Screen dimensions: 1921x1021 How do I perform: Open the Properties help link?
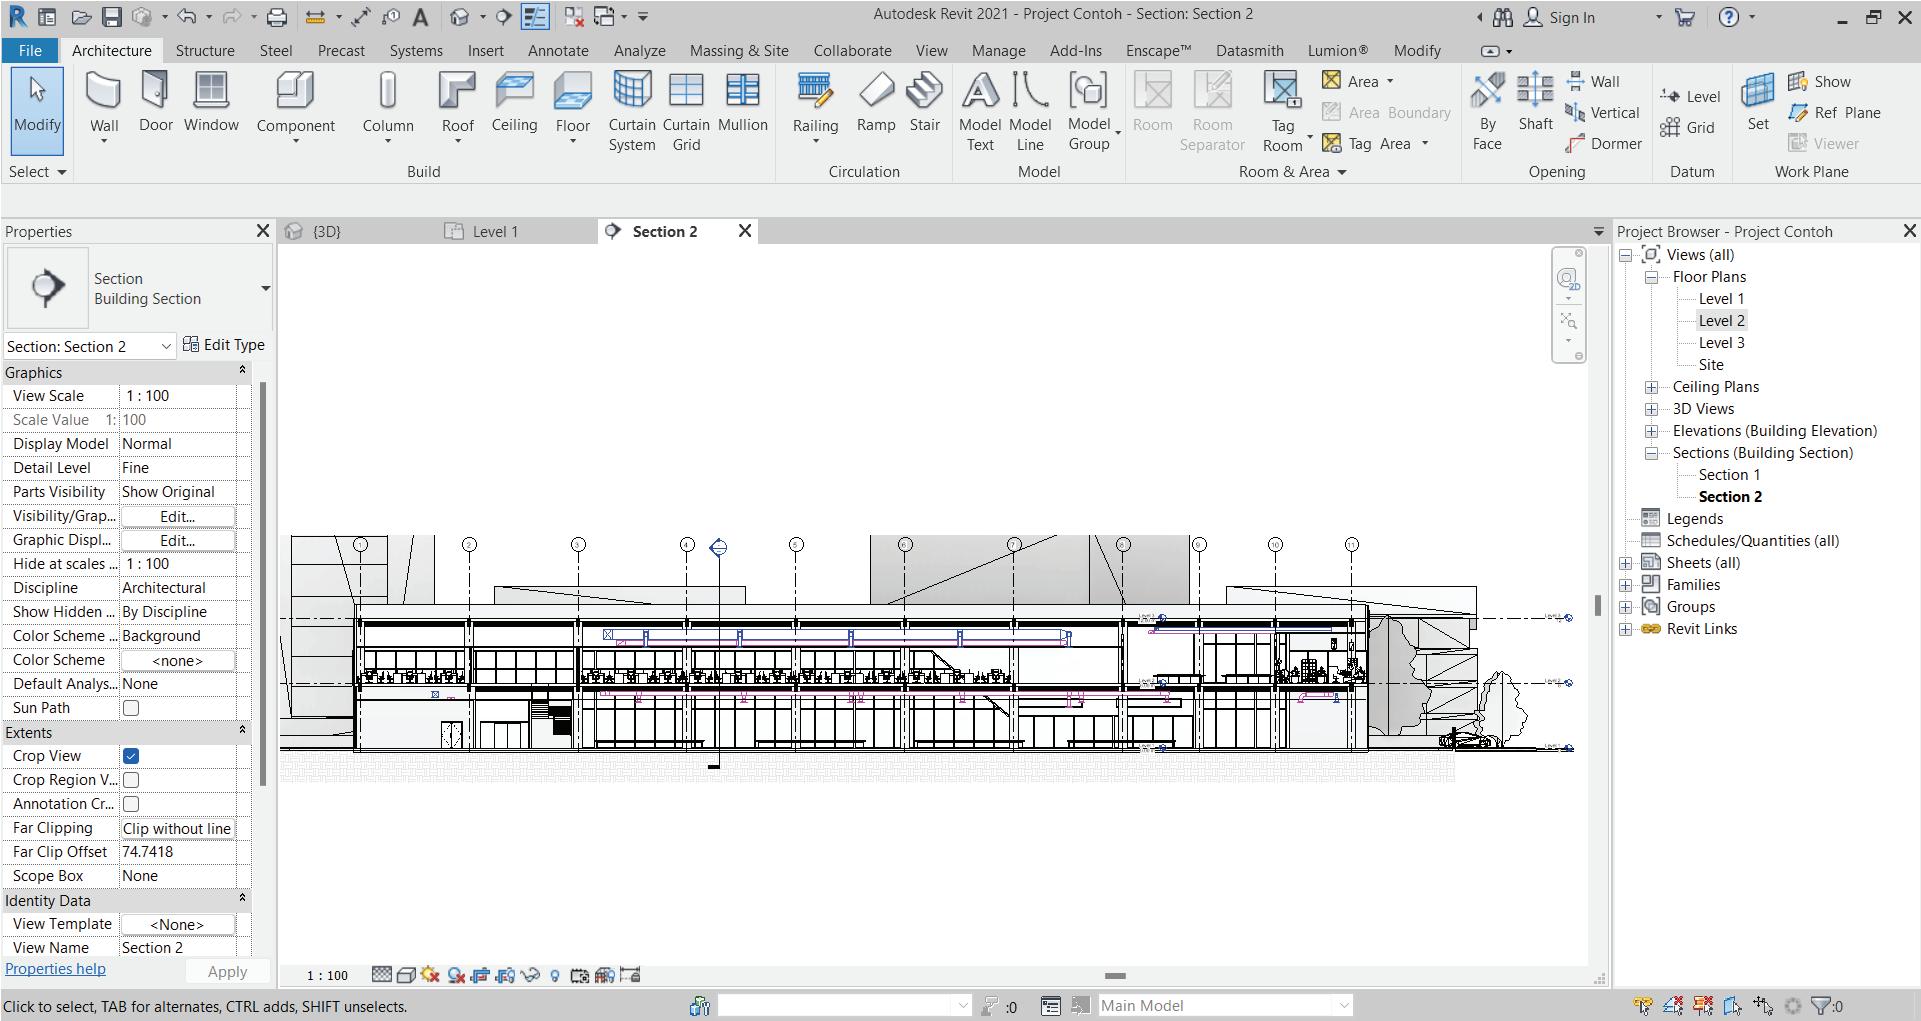coord(55,969)
